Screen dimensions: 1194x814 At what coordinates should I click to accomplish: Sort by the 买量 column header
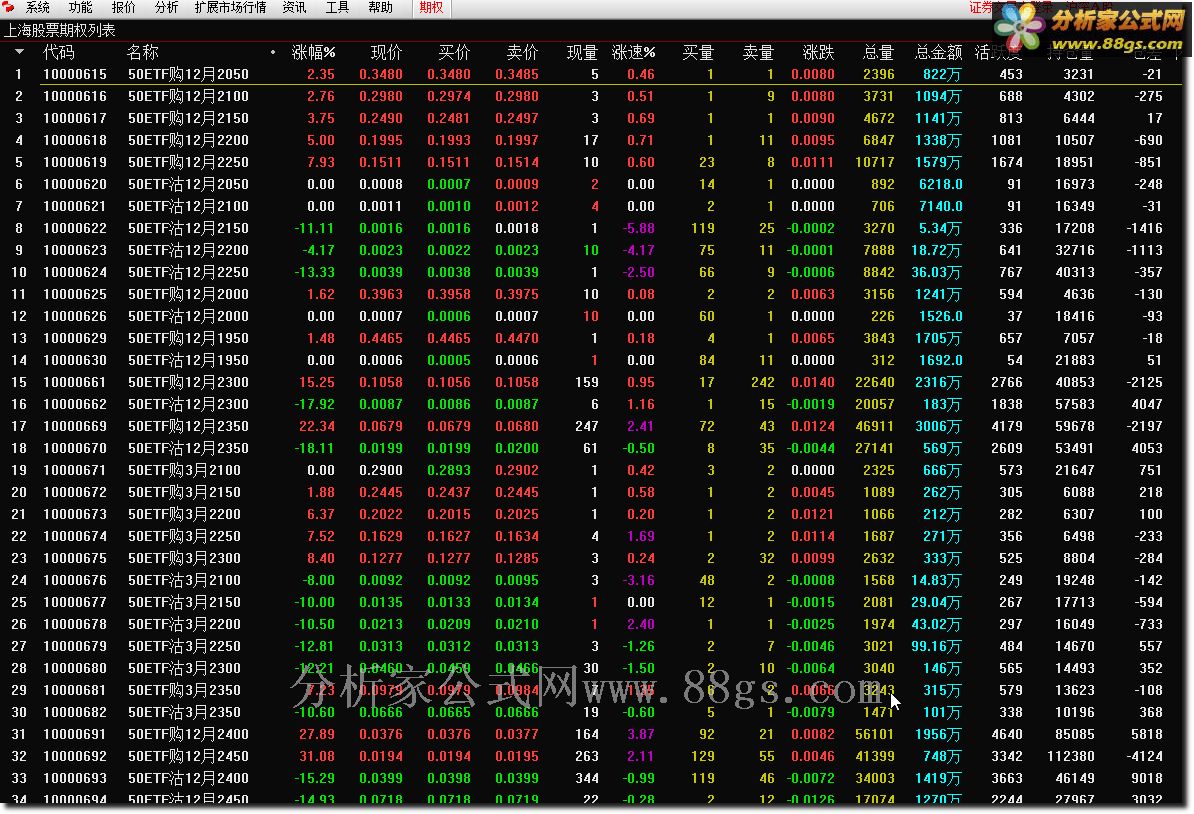(698, 52)
